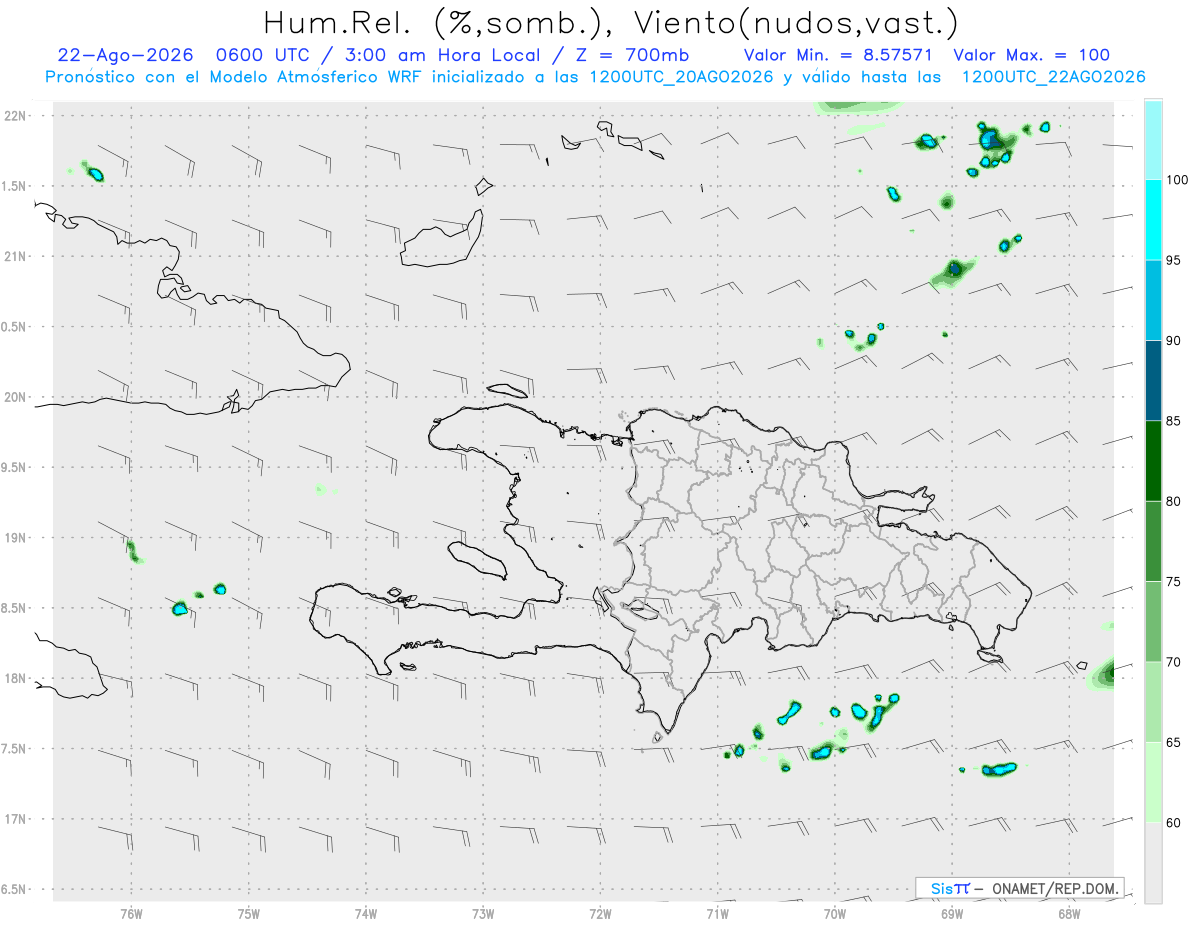Click the 68W longitude label
This screenshot has width=1200, height=927.
click(1069, 913)
